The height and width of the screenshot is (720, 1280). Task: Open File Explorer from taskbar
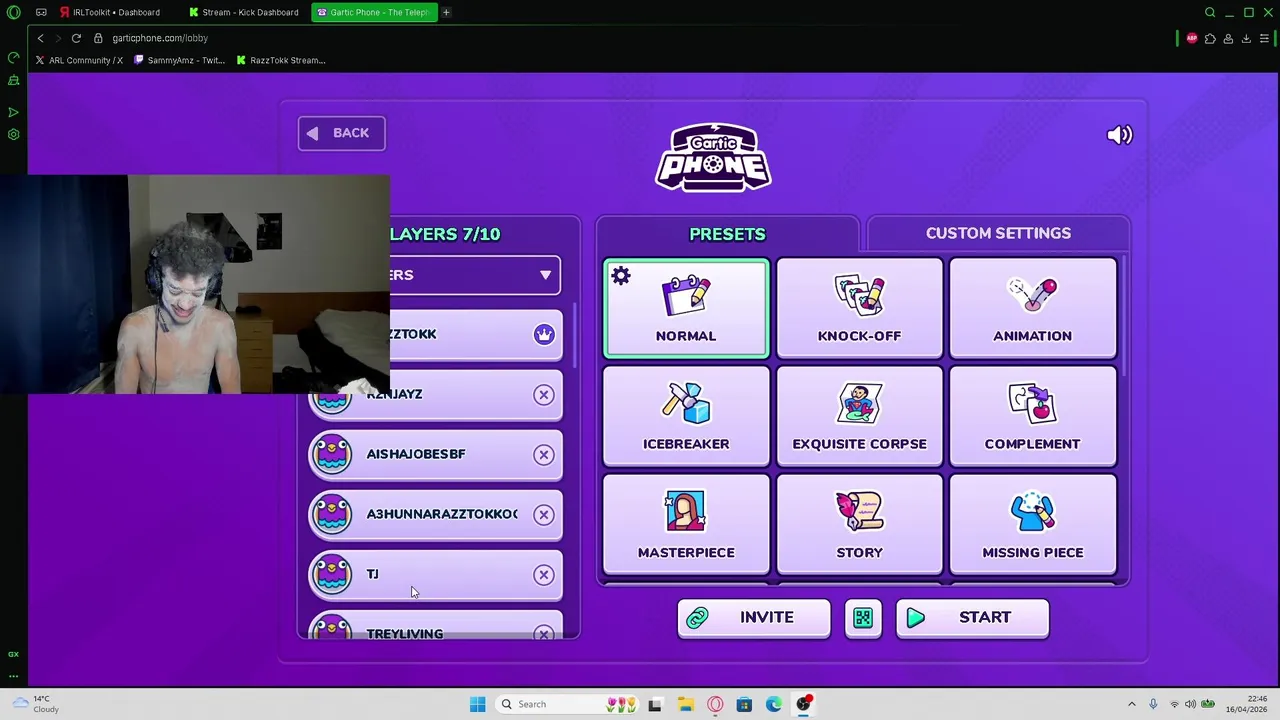tap(685, 704)
